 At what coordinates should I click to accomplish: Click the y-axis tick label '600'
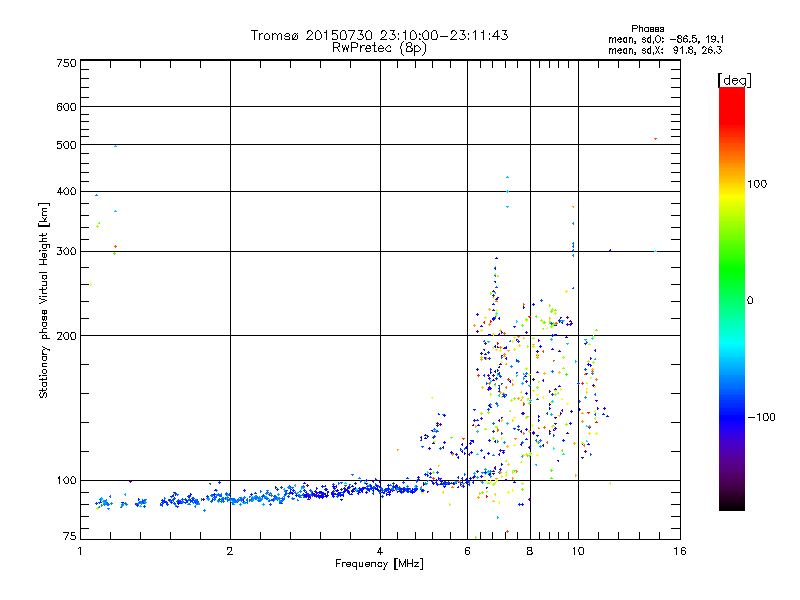click(67, 107)
